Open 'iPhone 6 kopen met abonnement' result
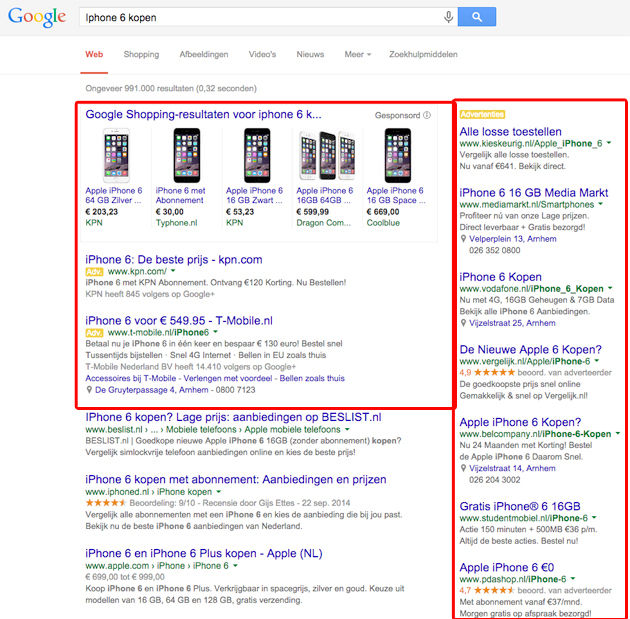Viewport: 630px width, 619px height. [235, 480]
